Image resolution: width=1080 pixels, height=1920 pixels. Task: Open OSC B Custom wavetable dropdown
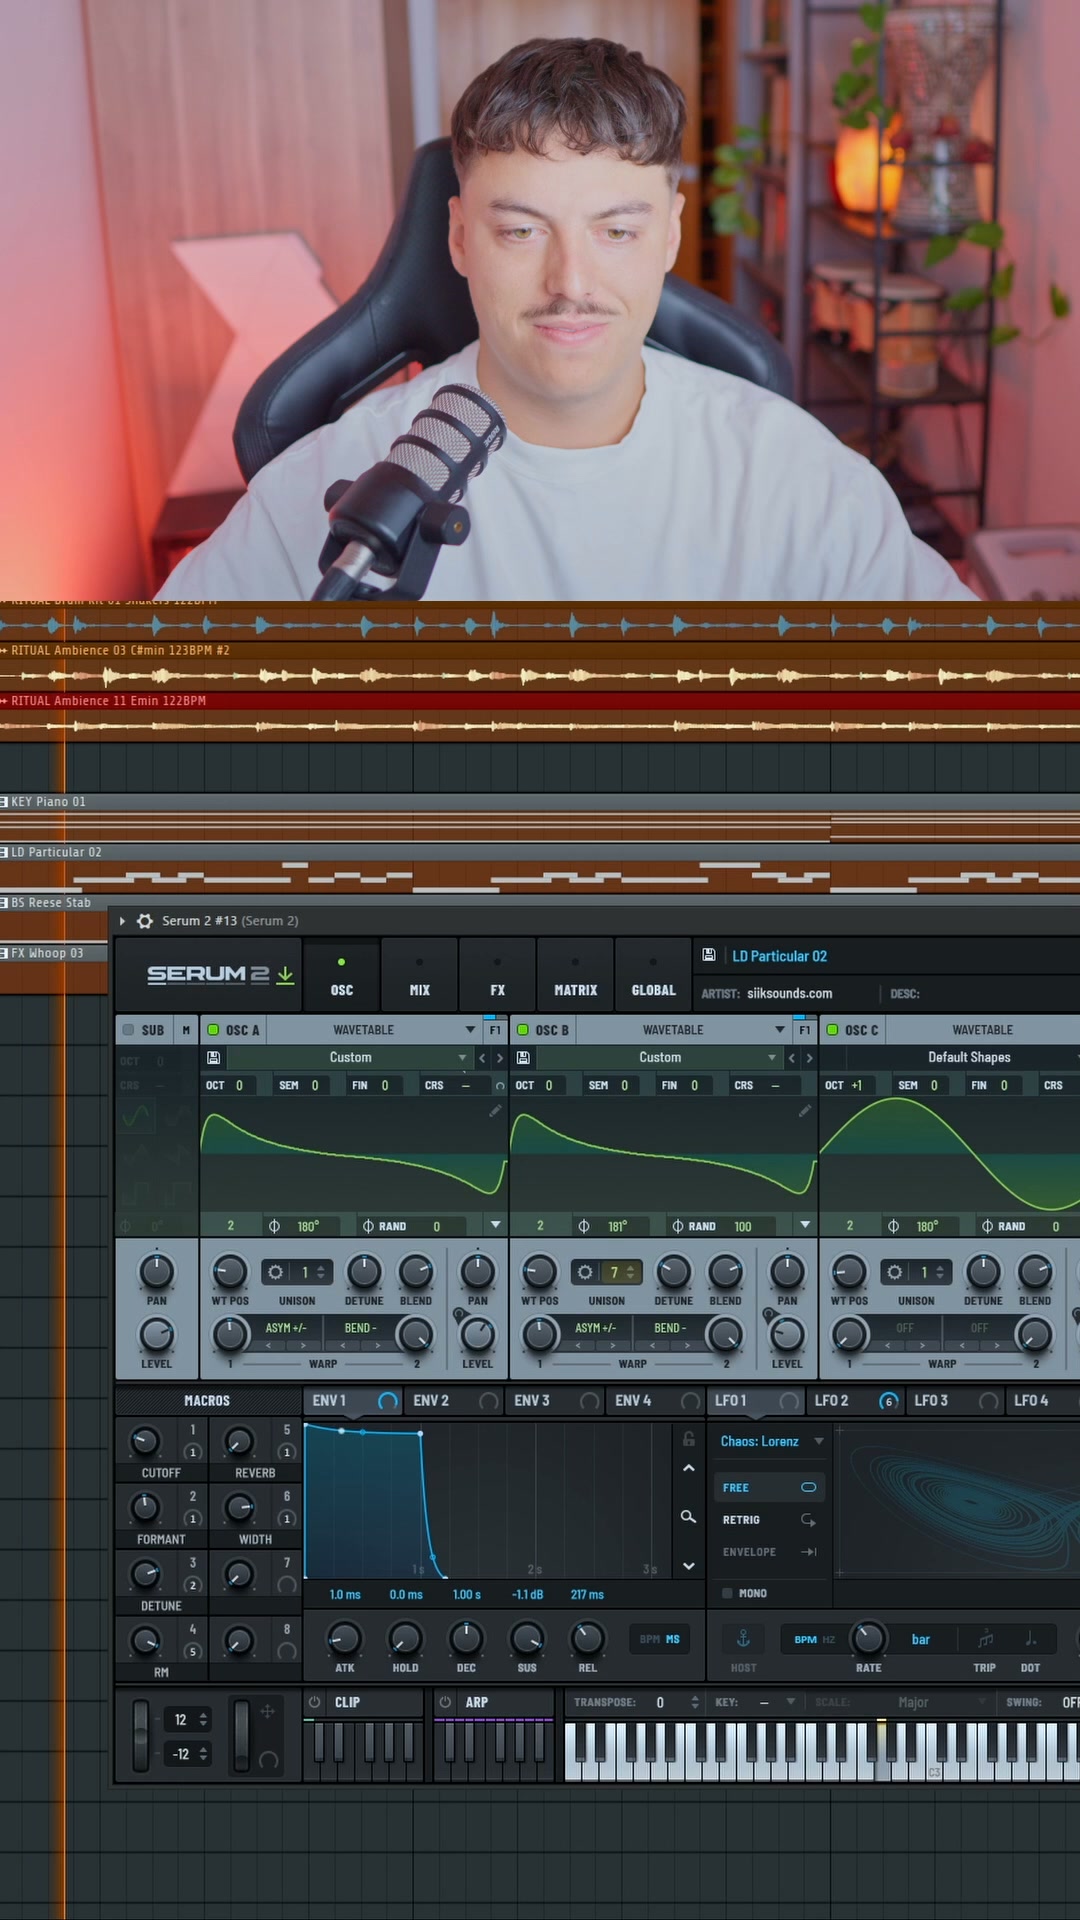[x=659, y=1057]
